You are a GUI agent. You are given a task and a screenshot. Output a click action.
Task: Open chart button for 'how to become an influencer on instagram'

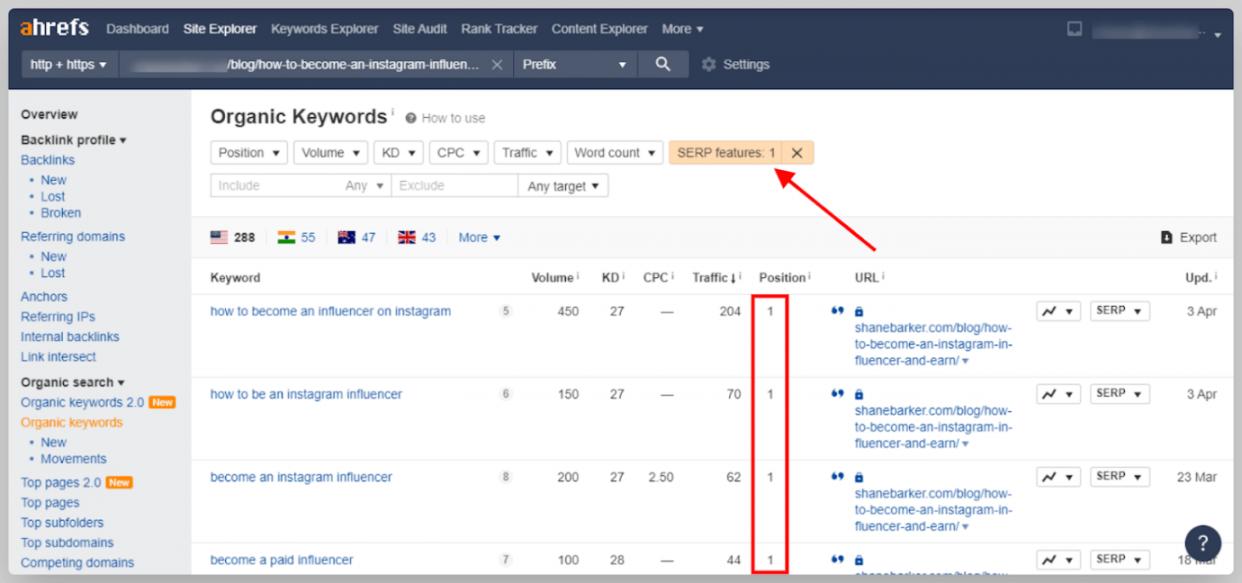1059,312
